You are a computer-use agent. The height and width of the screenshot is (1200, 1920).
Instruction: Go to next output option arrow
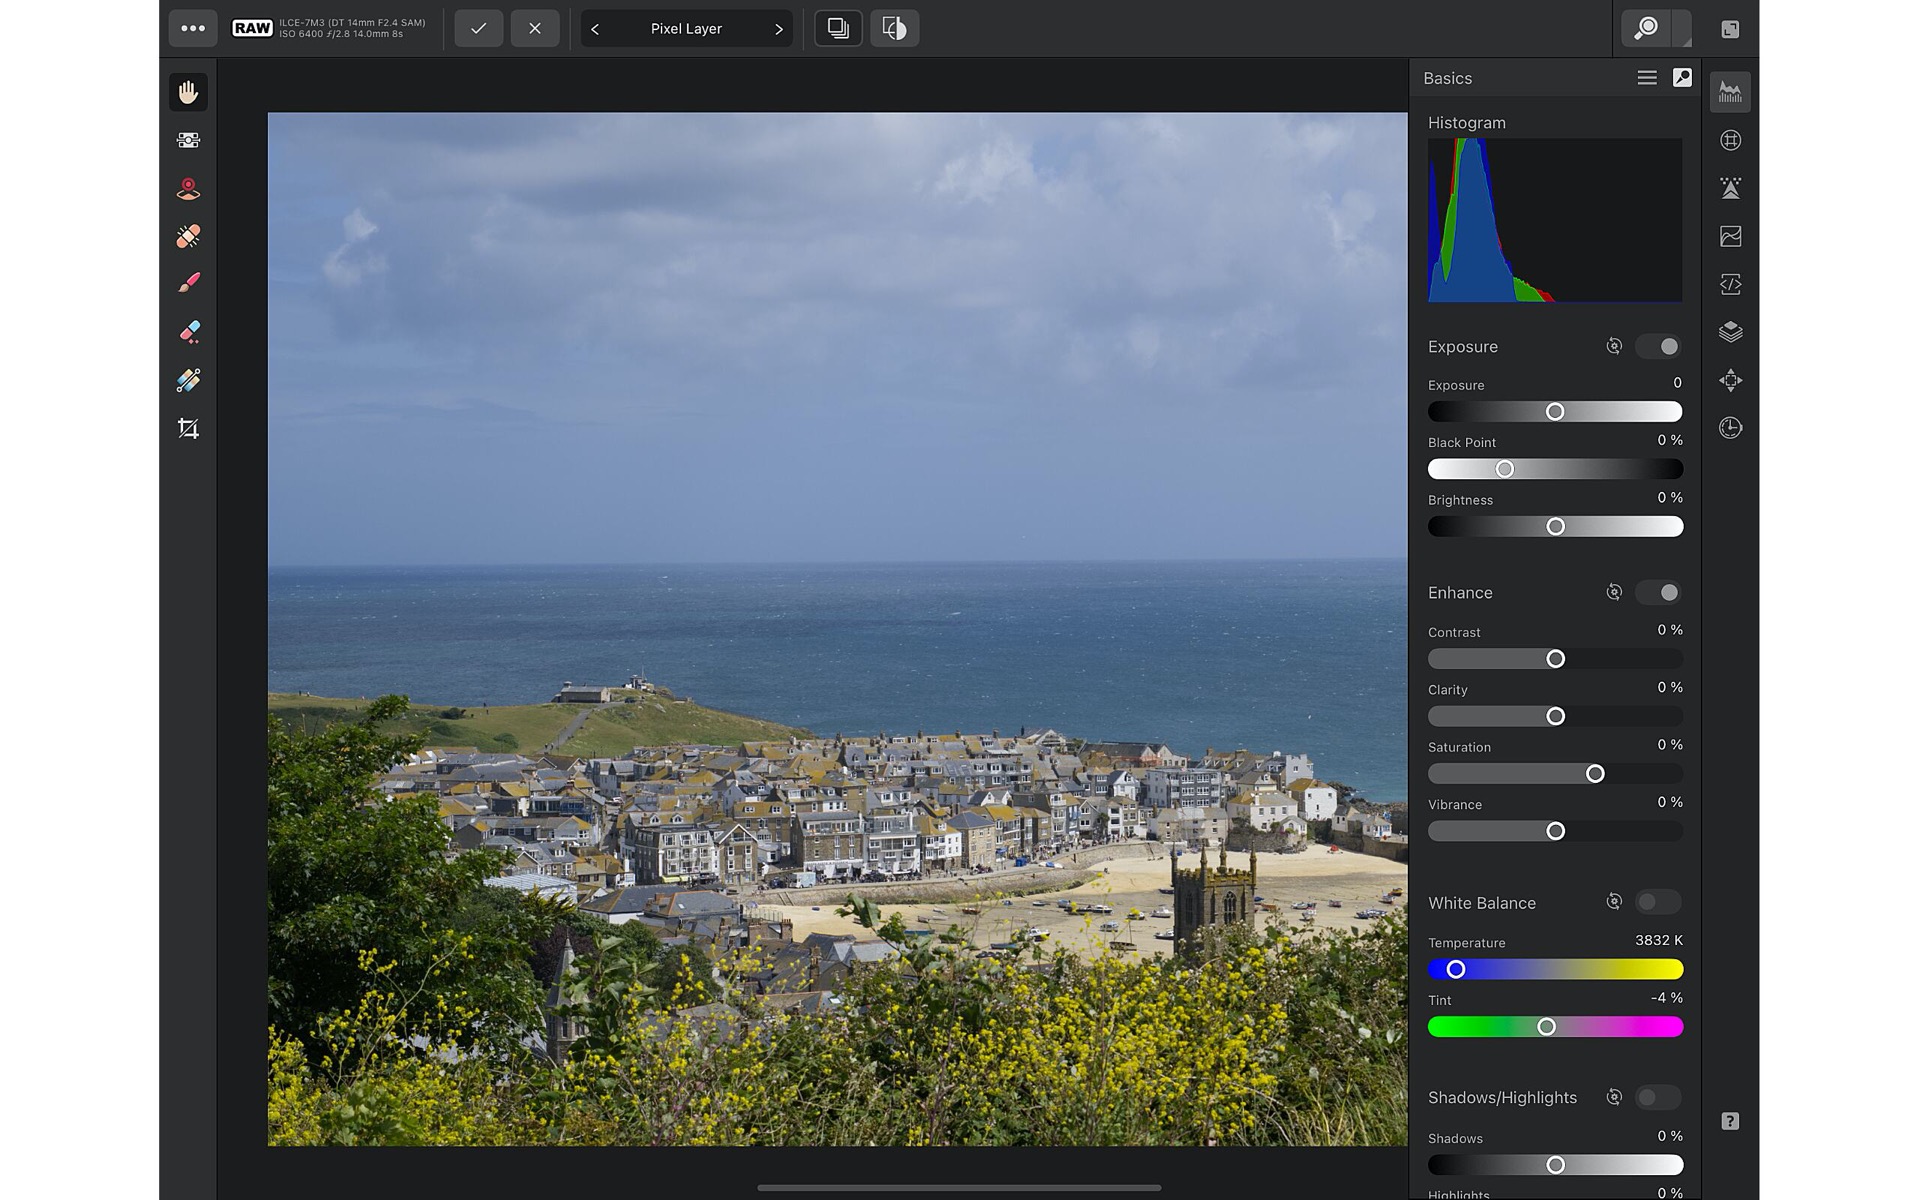(x=778, y=29)
